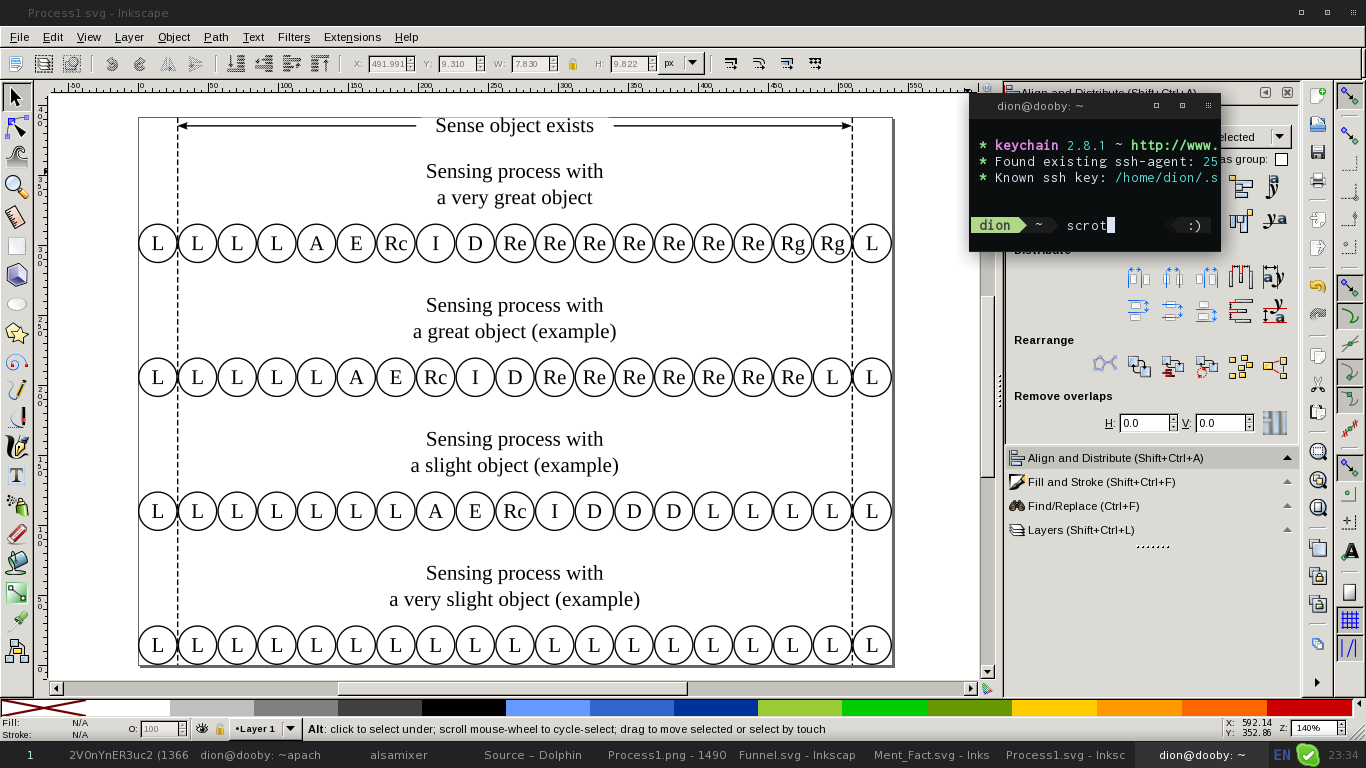The image size is (1366, 768).
Task: Click the Undo icon in commands bar
Action: [x=1317, y=285]
